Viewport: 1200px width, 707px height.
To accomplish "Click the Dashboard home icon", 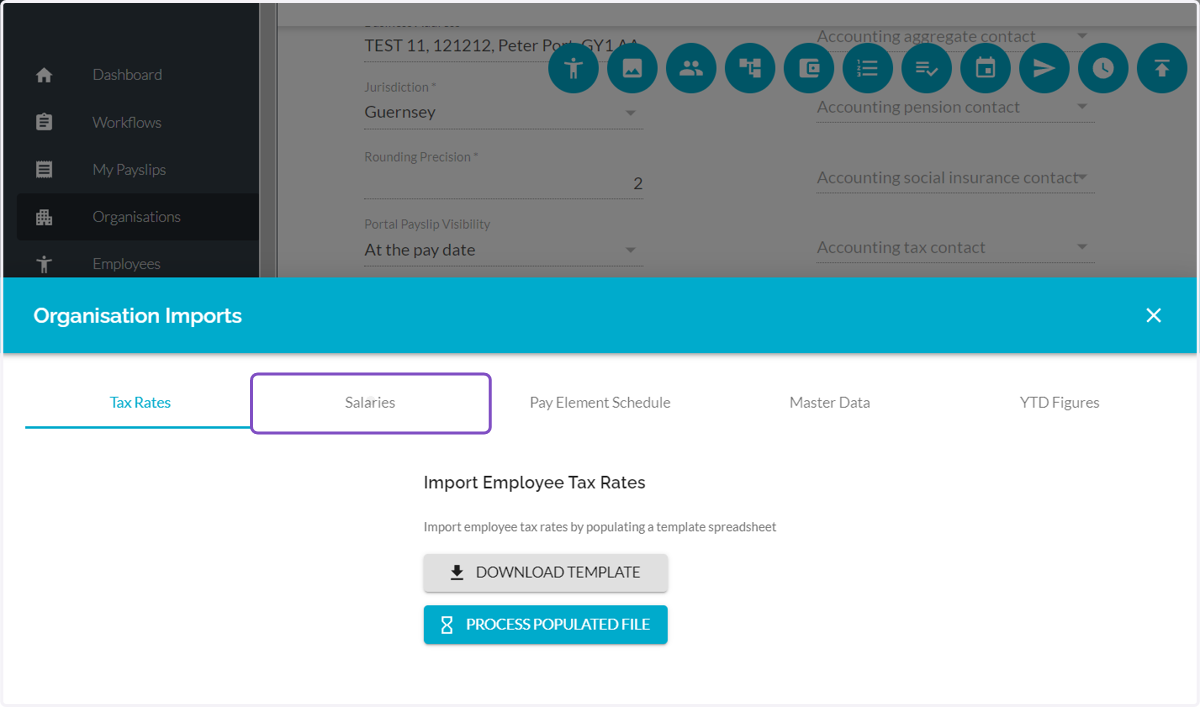I will (44, 75).
